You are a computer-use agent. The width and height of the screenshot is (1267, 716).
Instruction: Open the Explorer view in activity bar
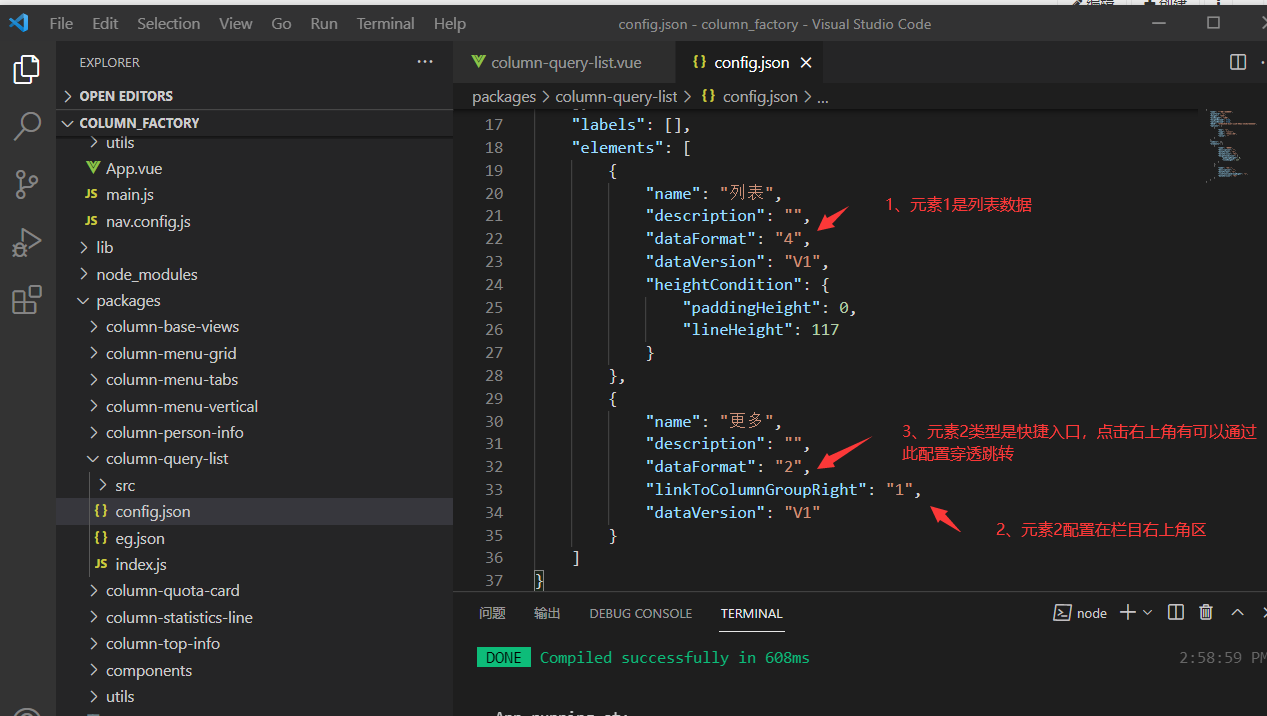coord(27,69)
